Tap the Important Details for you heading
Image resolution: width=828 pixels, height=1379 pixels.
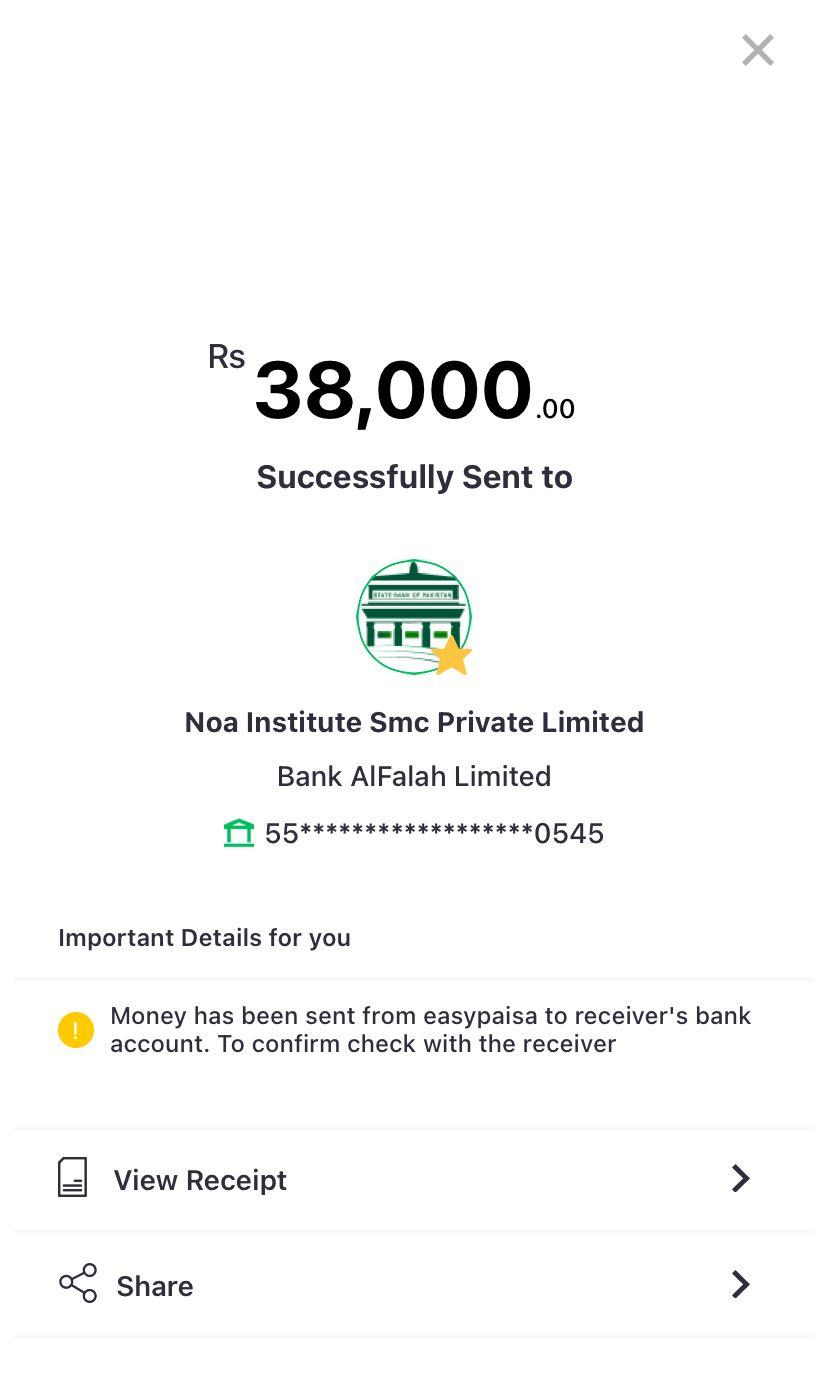click(204, 938)
